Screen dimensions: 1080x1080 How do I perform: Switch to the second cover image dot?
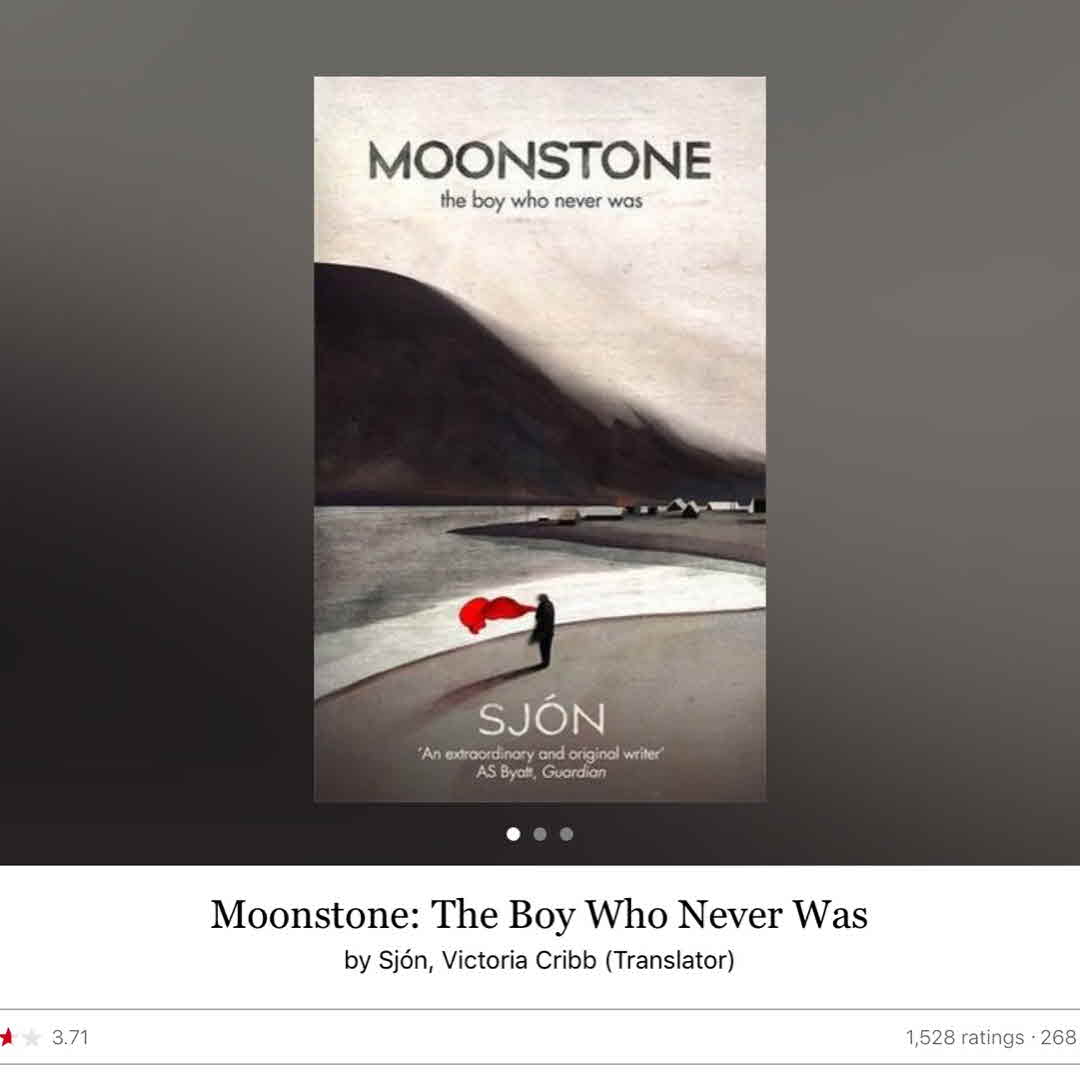click(540, 834)
